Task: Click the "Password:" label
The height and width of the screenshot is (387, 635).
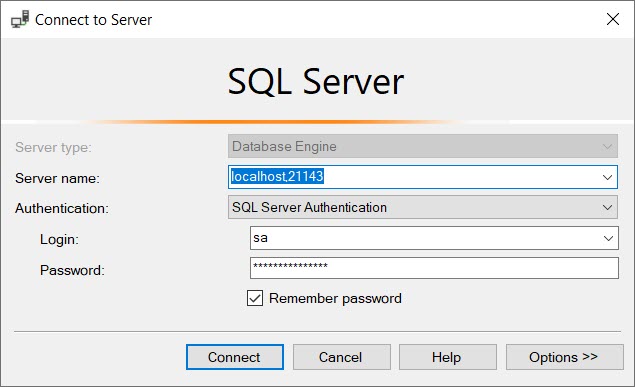Action: coord(72,270)
